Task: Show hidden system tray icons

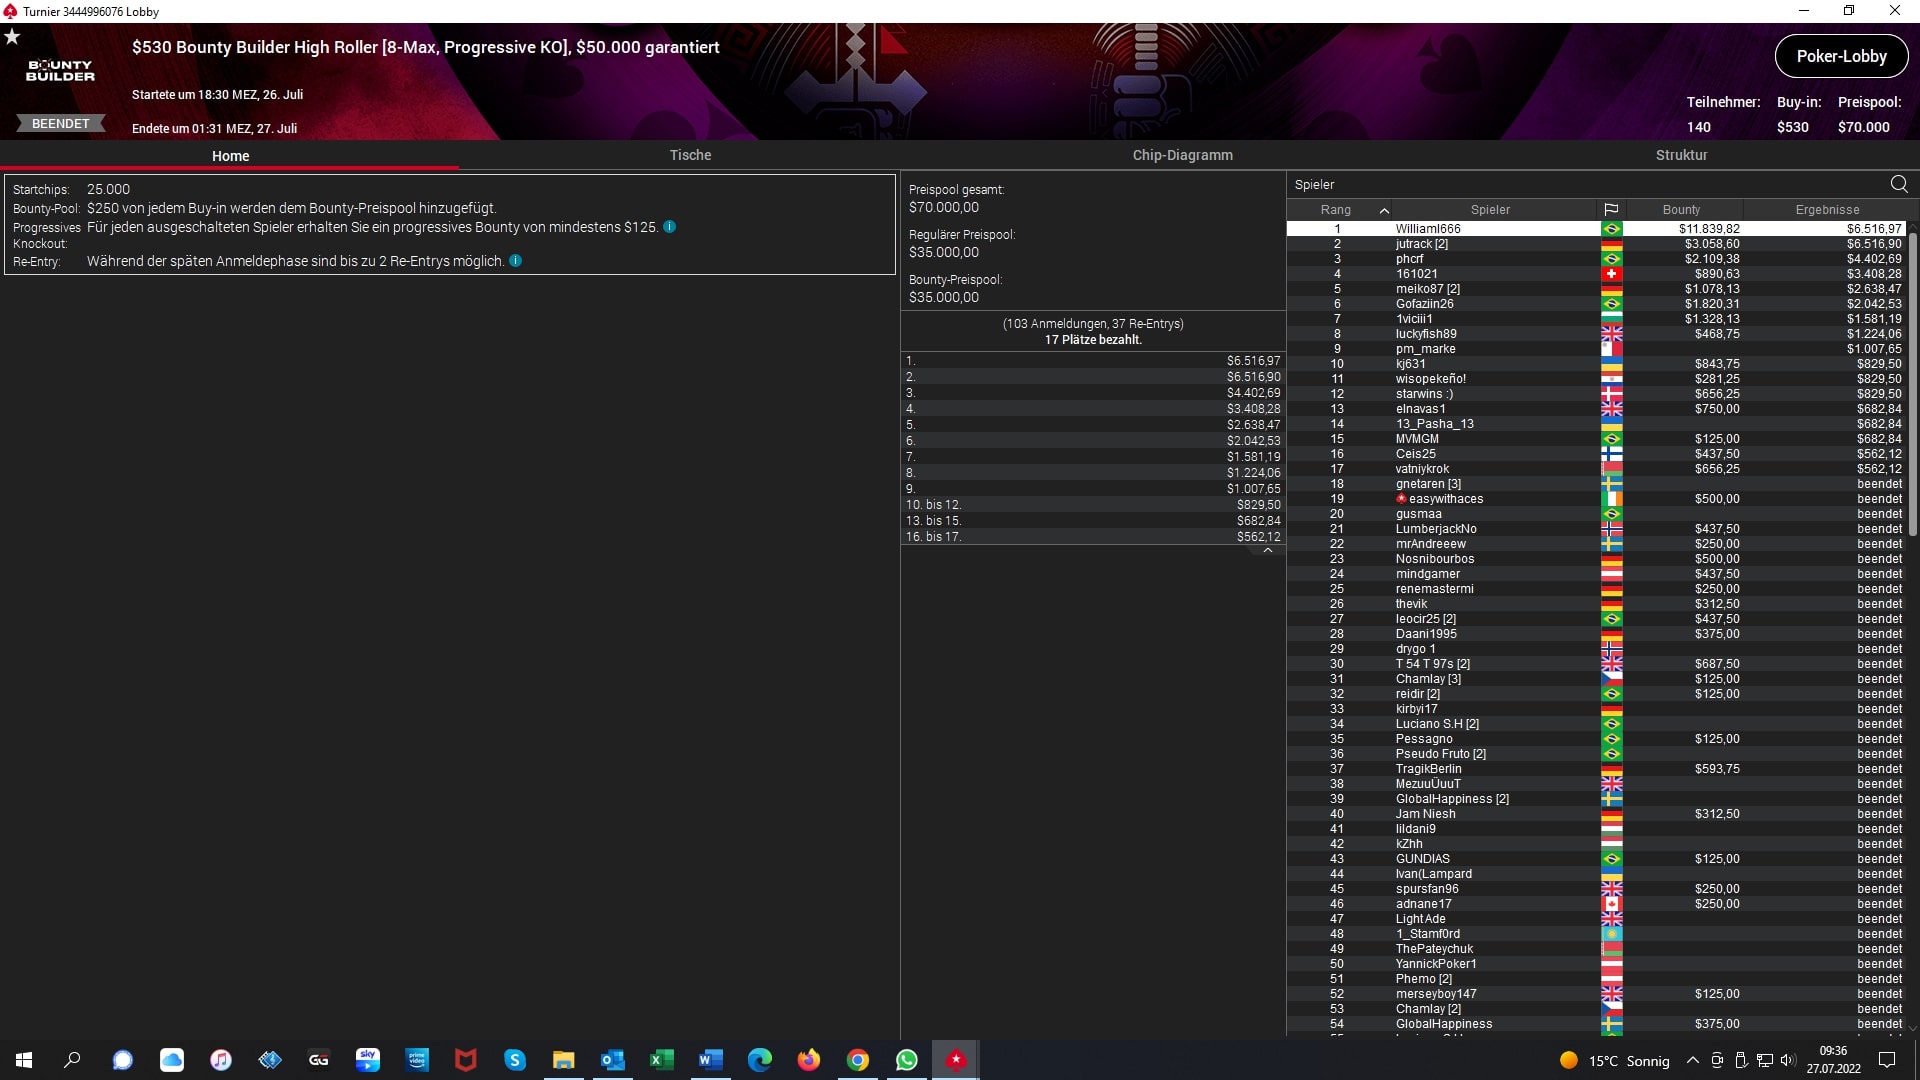Action: [1692, 1060]
